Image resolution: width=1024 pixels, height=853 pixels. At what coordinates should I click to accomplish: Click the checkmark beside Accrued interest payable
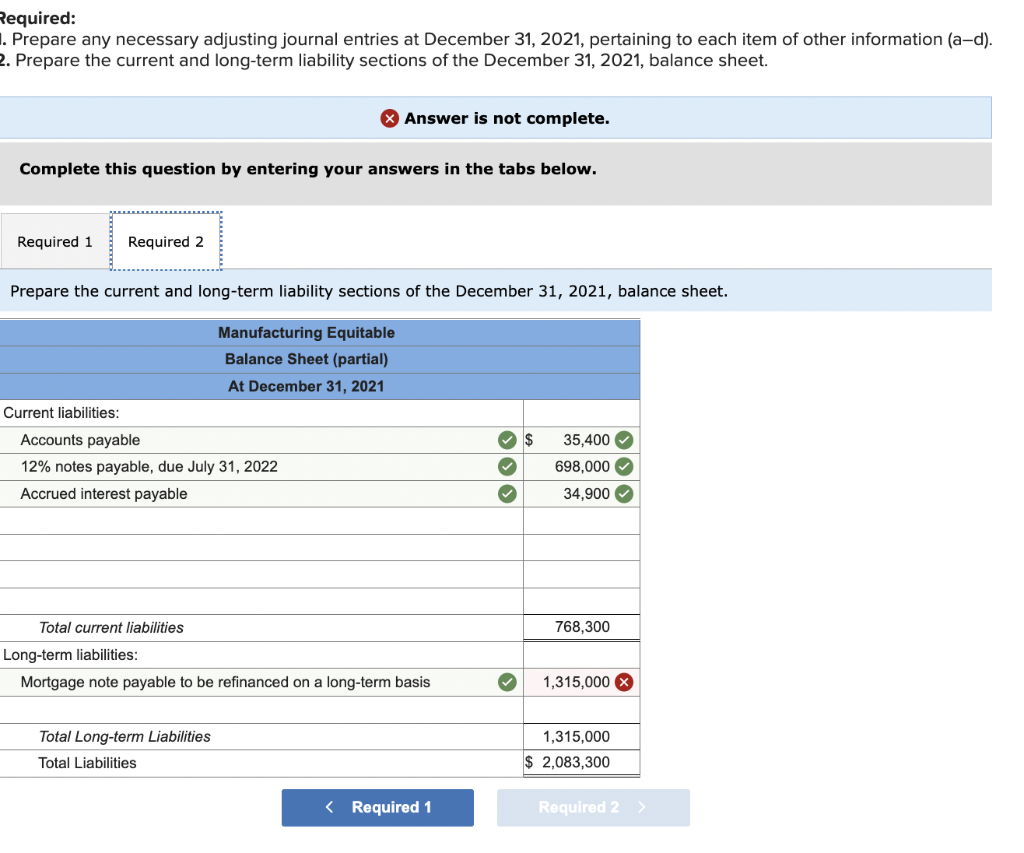pyautogui.click(x=507, y=493)
